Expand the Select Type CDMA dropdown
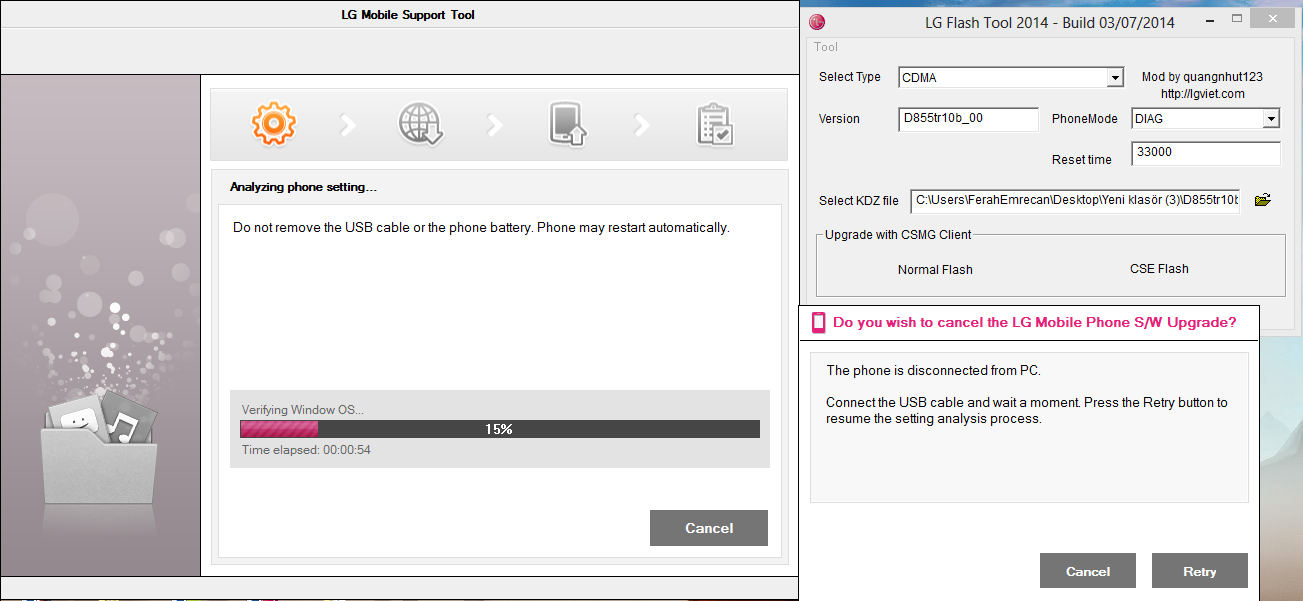The image size is (1303, 601). [x=1115, y=77]
